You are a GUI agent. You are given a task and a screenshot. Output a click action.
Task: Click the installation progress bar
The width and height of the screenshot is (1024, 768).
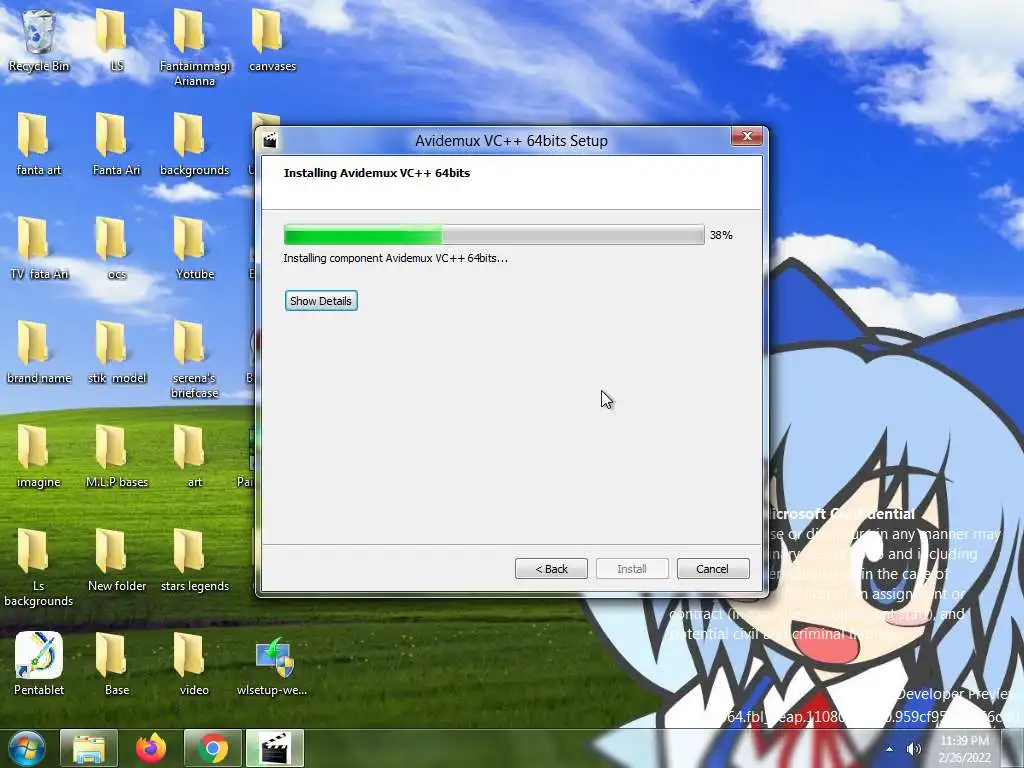tap(494, 234)
